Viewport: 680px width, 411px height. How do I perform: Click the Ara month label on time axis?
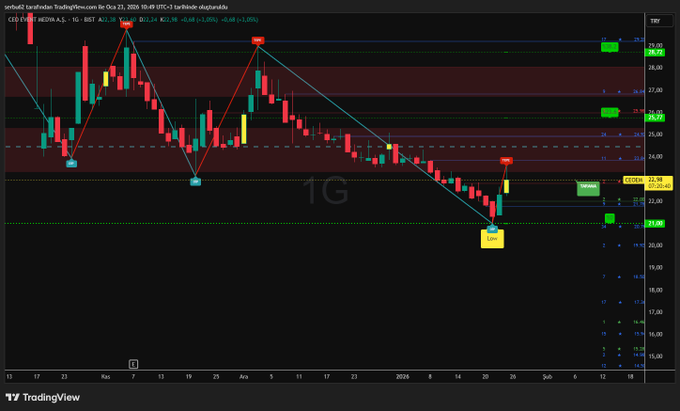[x=244, y=377]
